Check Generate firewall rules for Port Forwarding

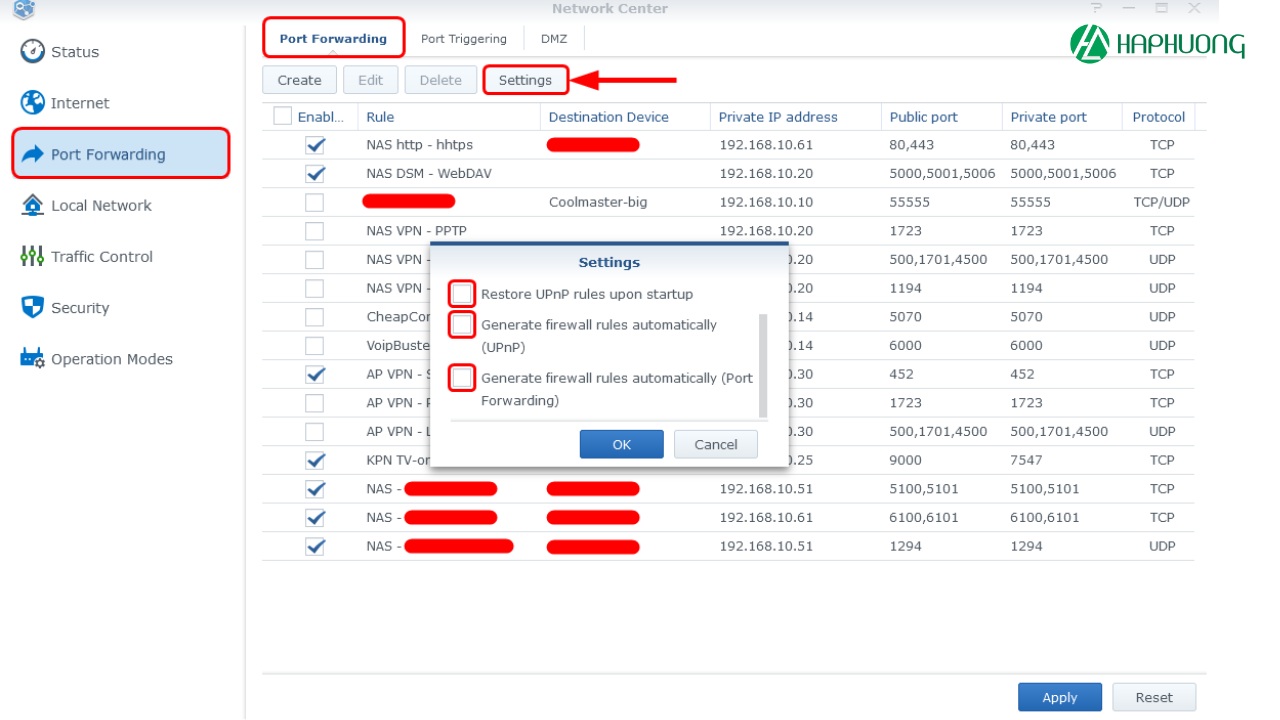coord(462,377)
